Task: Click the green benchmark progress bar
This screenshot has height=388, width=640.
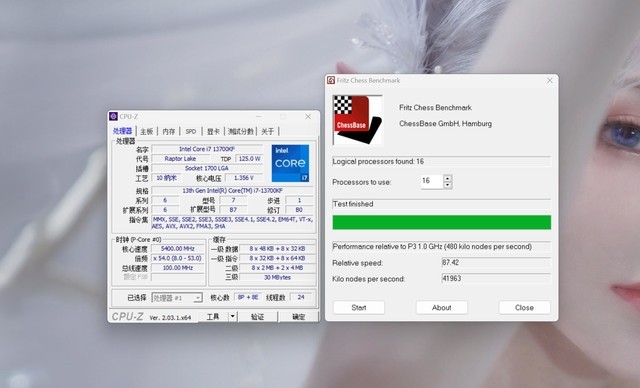Action: [442, 222]
